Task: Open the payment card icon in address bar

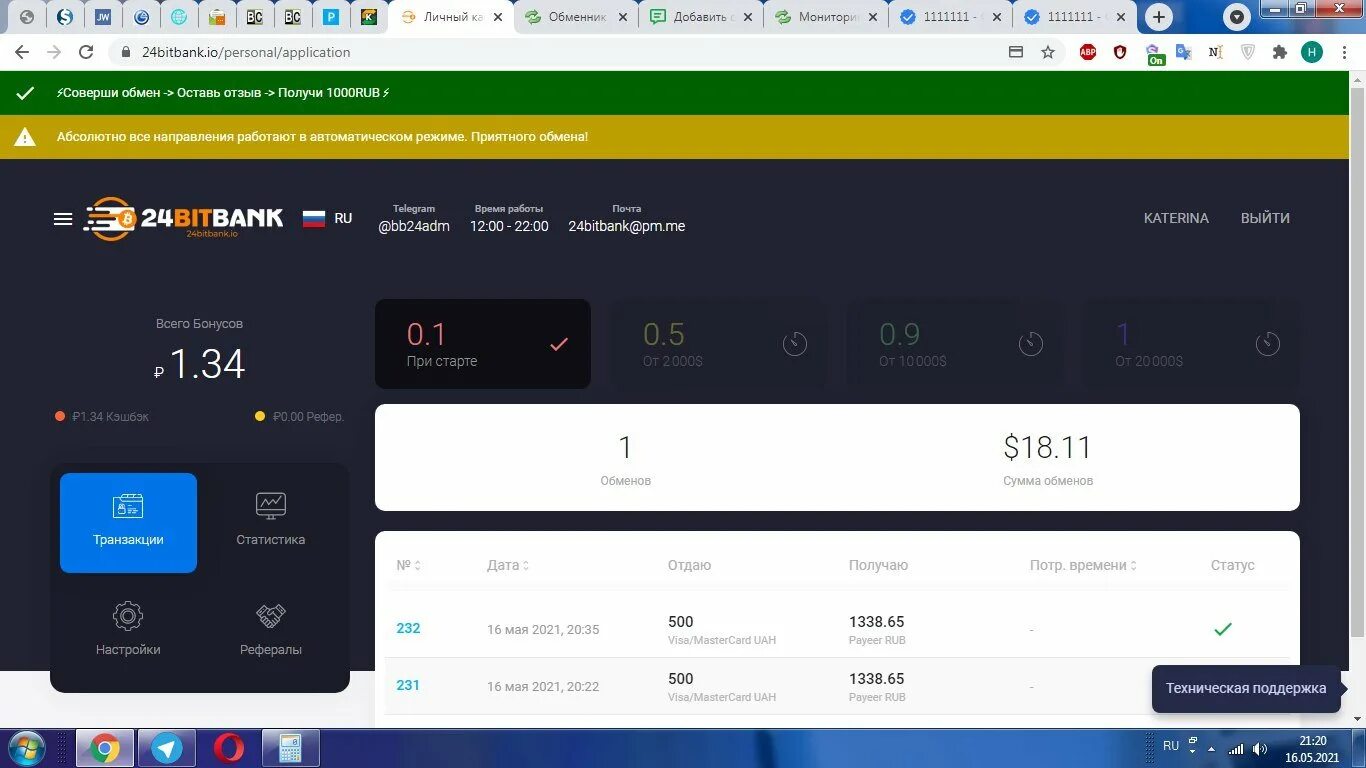Action: pyautogui.click(x=1016, y=52)
